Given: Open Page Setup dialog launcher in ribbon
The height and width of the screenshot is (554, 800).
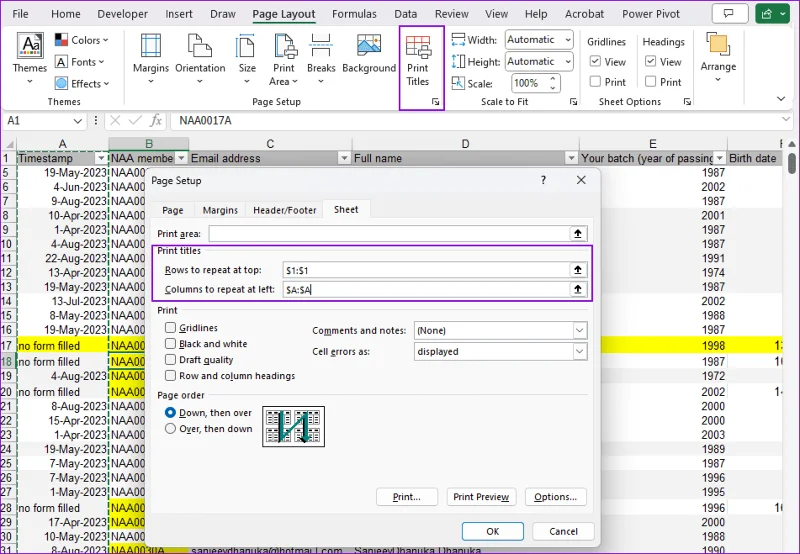Looking at the screenshot, I should point(435,102).
